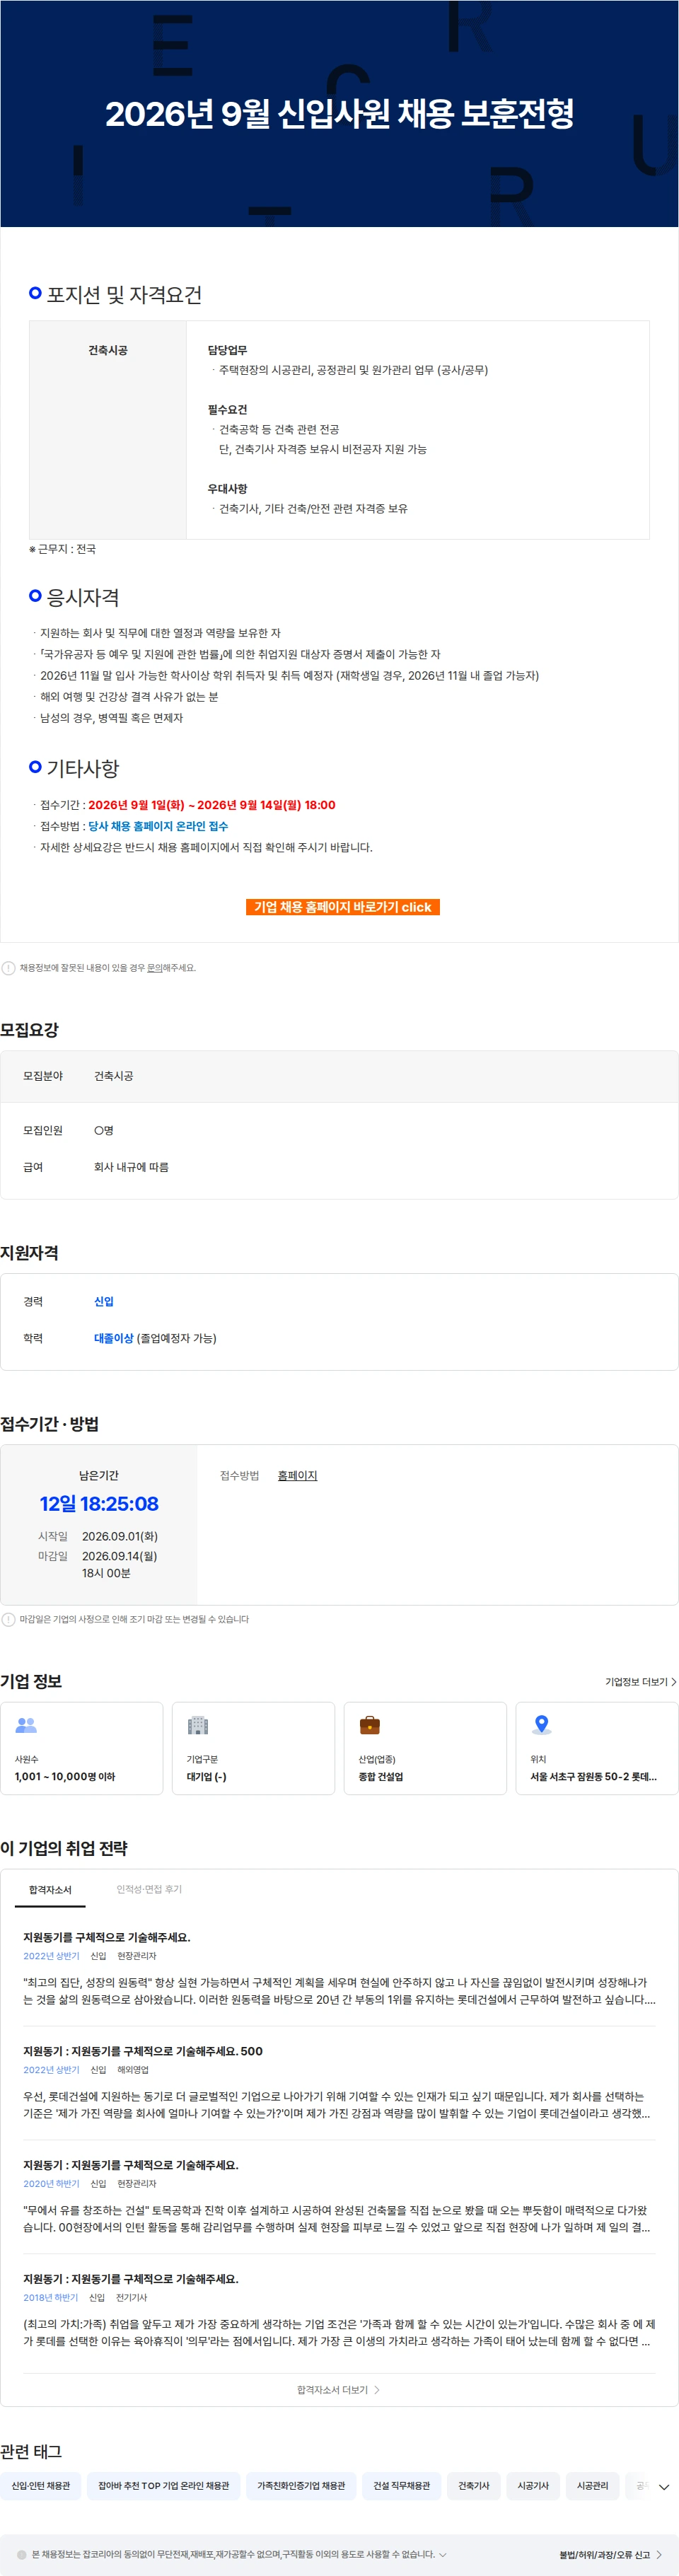Viewport: 679px width, 2576px height.
Task: Select the 합격자소서 tab
Action: (x=50, y=1889)
